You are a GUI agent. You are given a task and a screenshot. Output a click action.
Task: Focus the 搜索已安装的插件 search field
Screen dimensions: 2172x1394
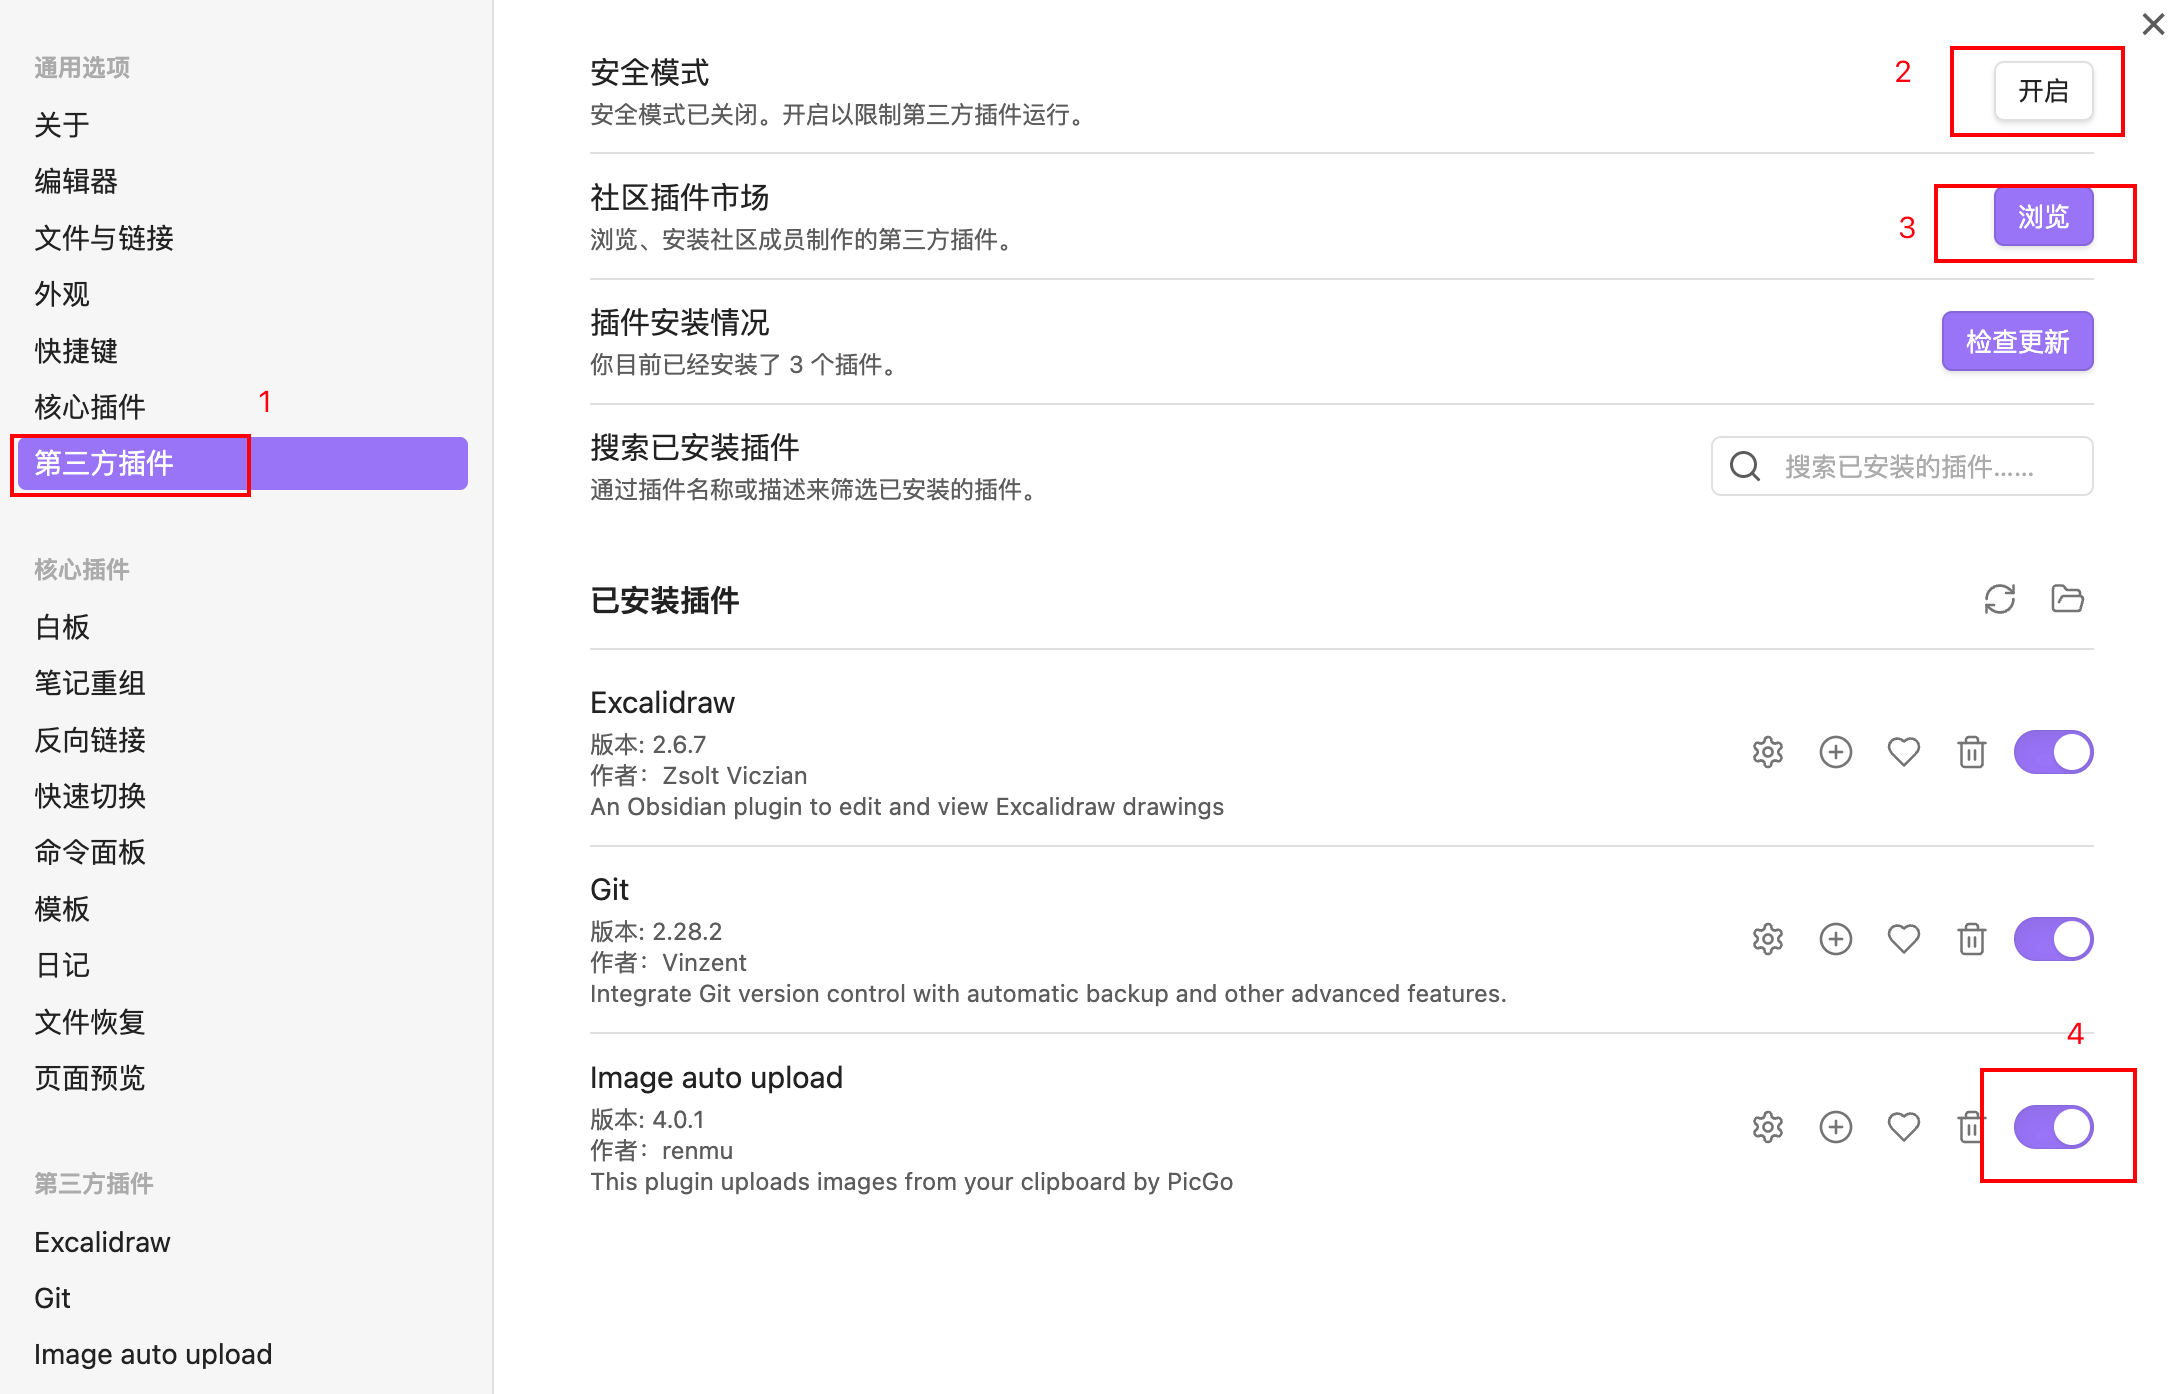tap(1901, 466)
